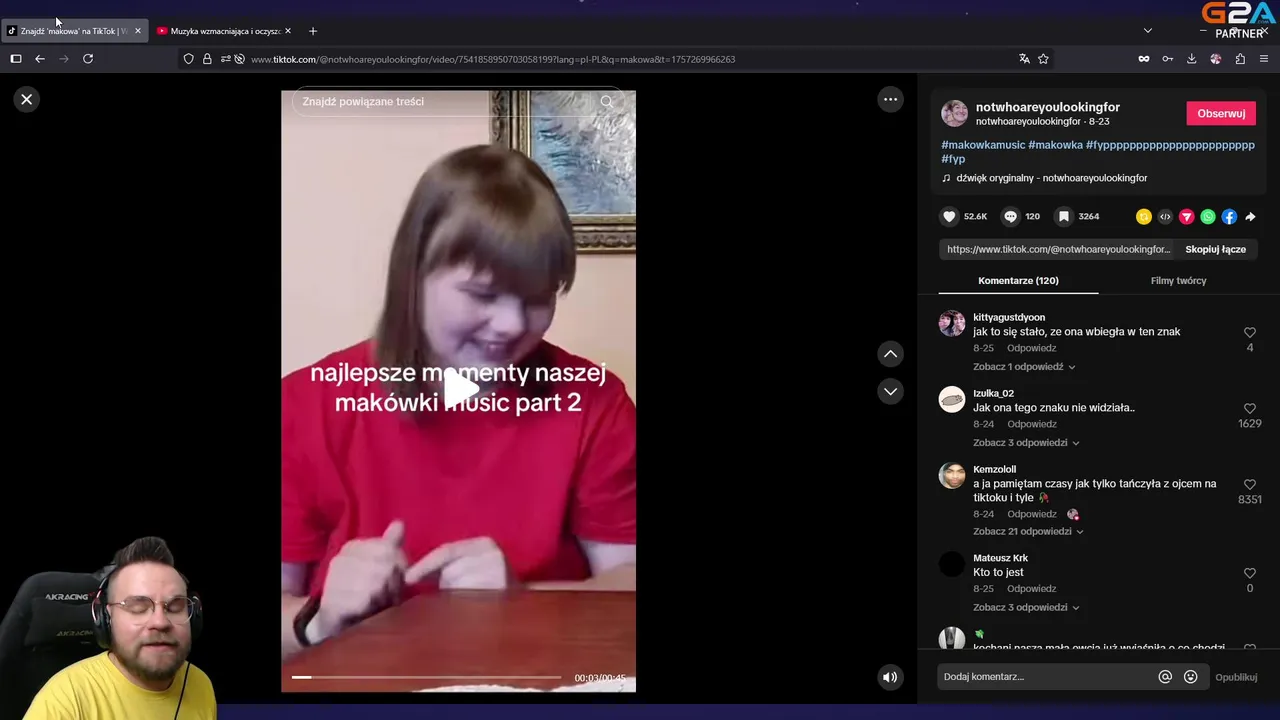Insert a mention with the @ icon
1280x720 pixels.
coord(1165,677)
